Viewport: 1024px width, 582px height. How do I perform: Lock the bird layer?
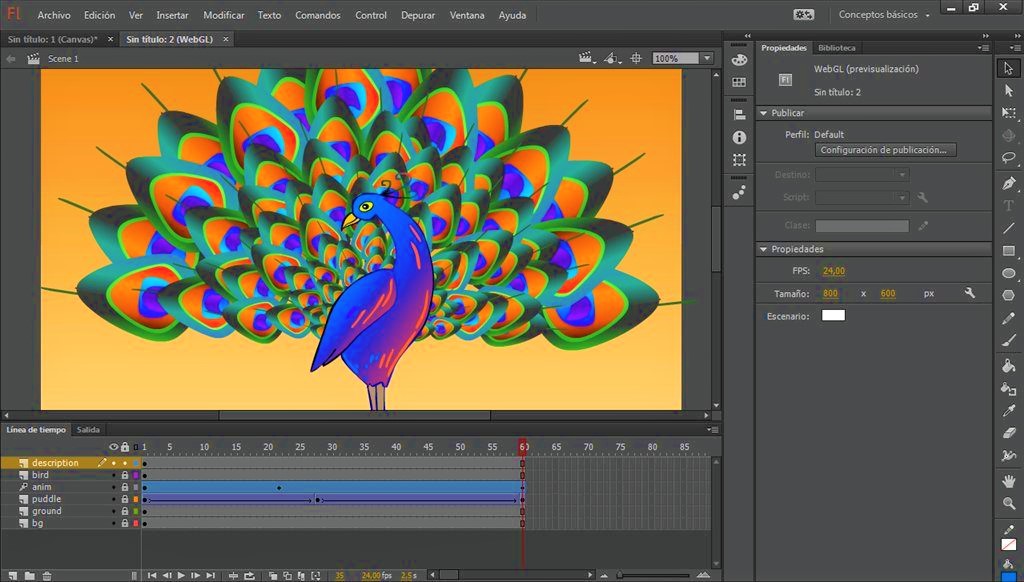coord(125,475)
